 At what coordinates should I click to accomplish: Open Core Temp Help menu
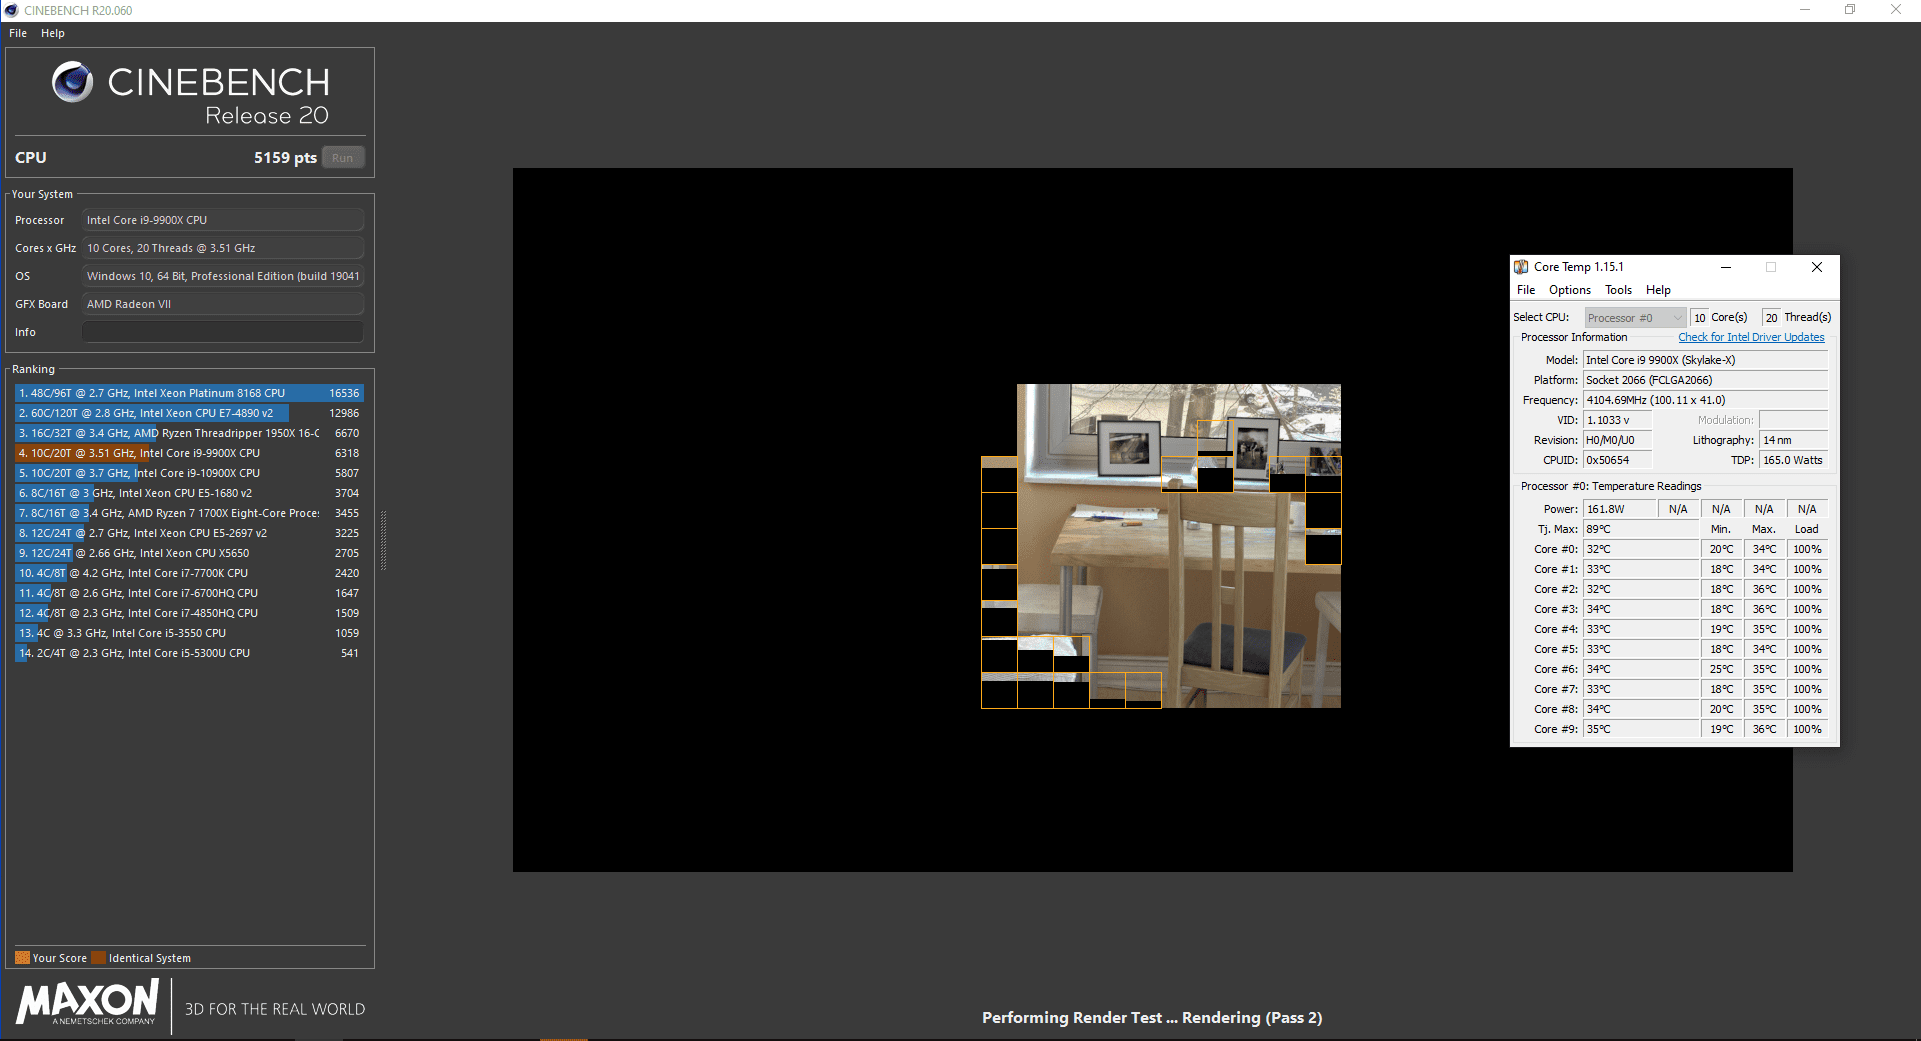coord(1658,290)
